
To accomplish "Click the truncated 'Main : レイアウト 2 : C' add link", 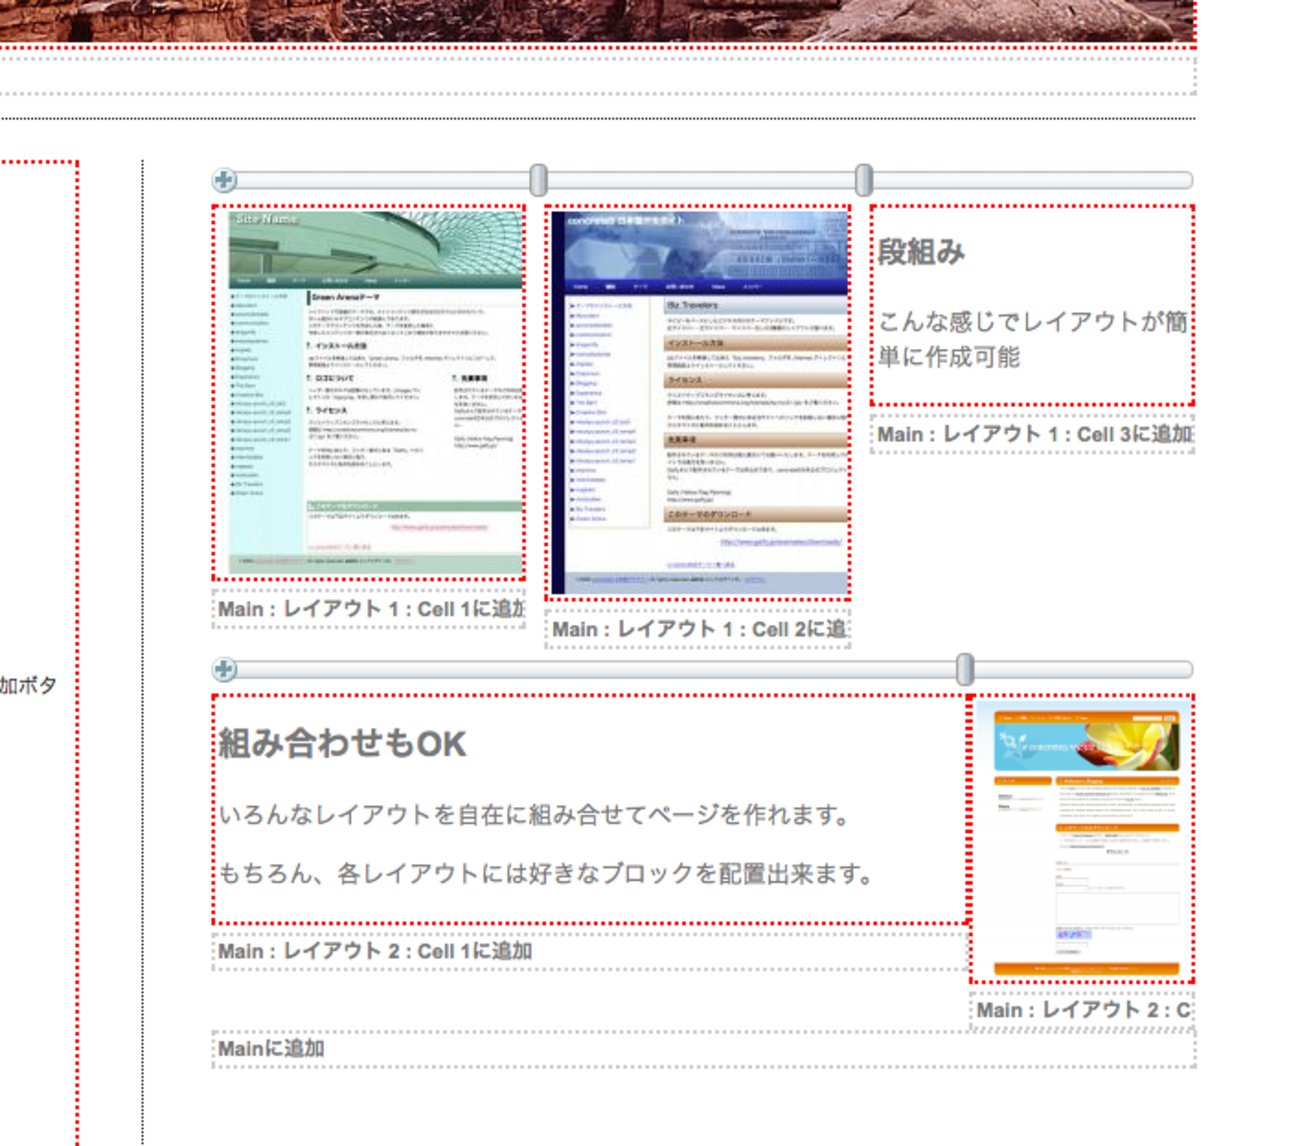I will coord(1084,1010).
